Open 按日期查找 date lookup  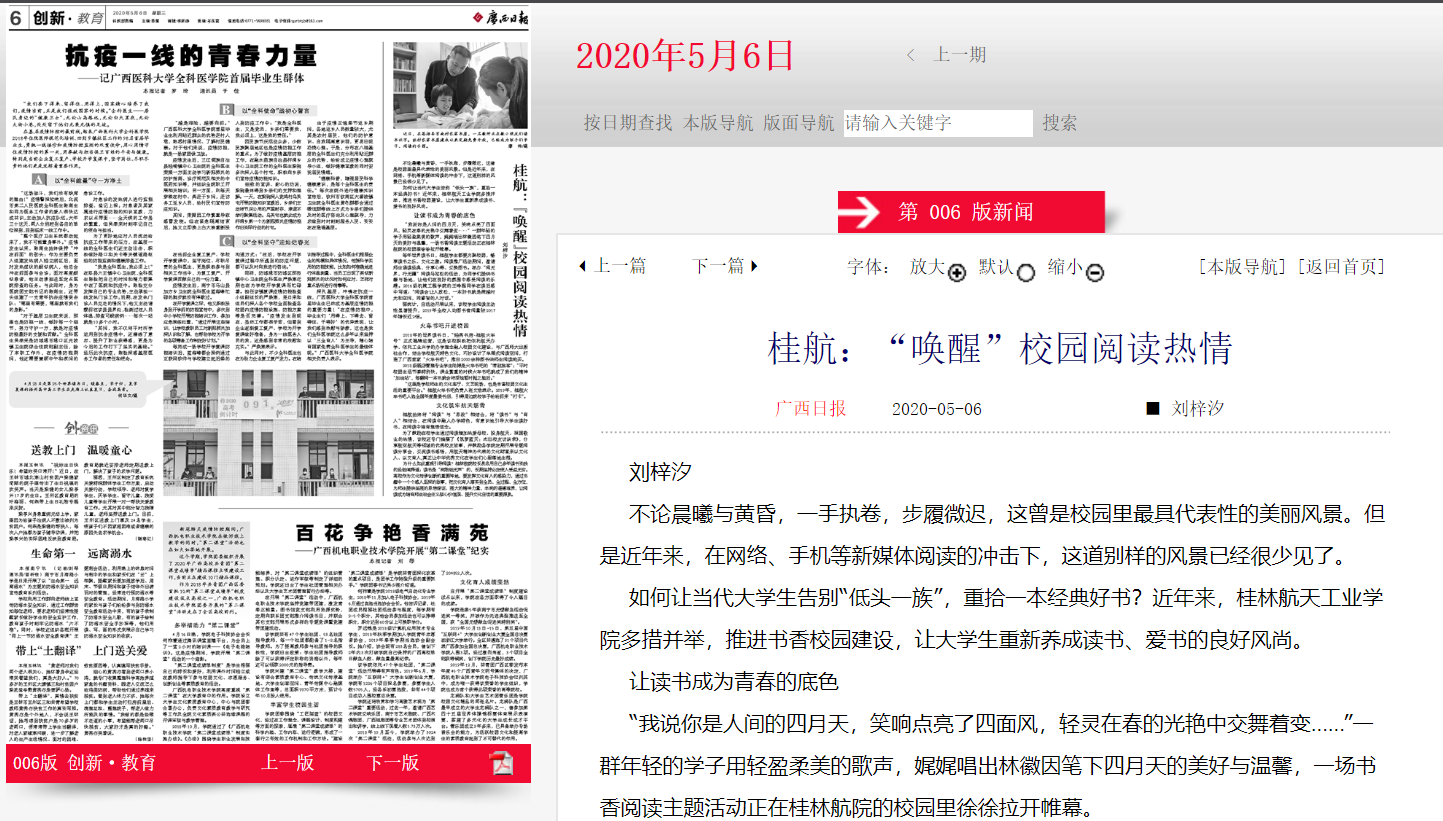click(x=628, y=123)
